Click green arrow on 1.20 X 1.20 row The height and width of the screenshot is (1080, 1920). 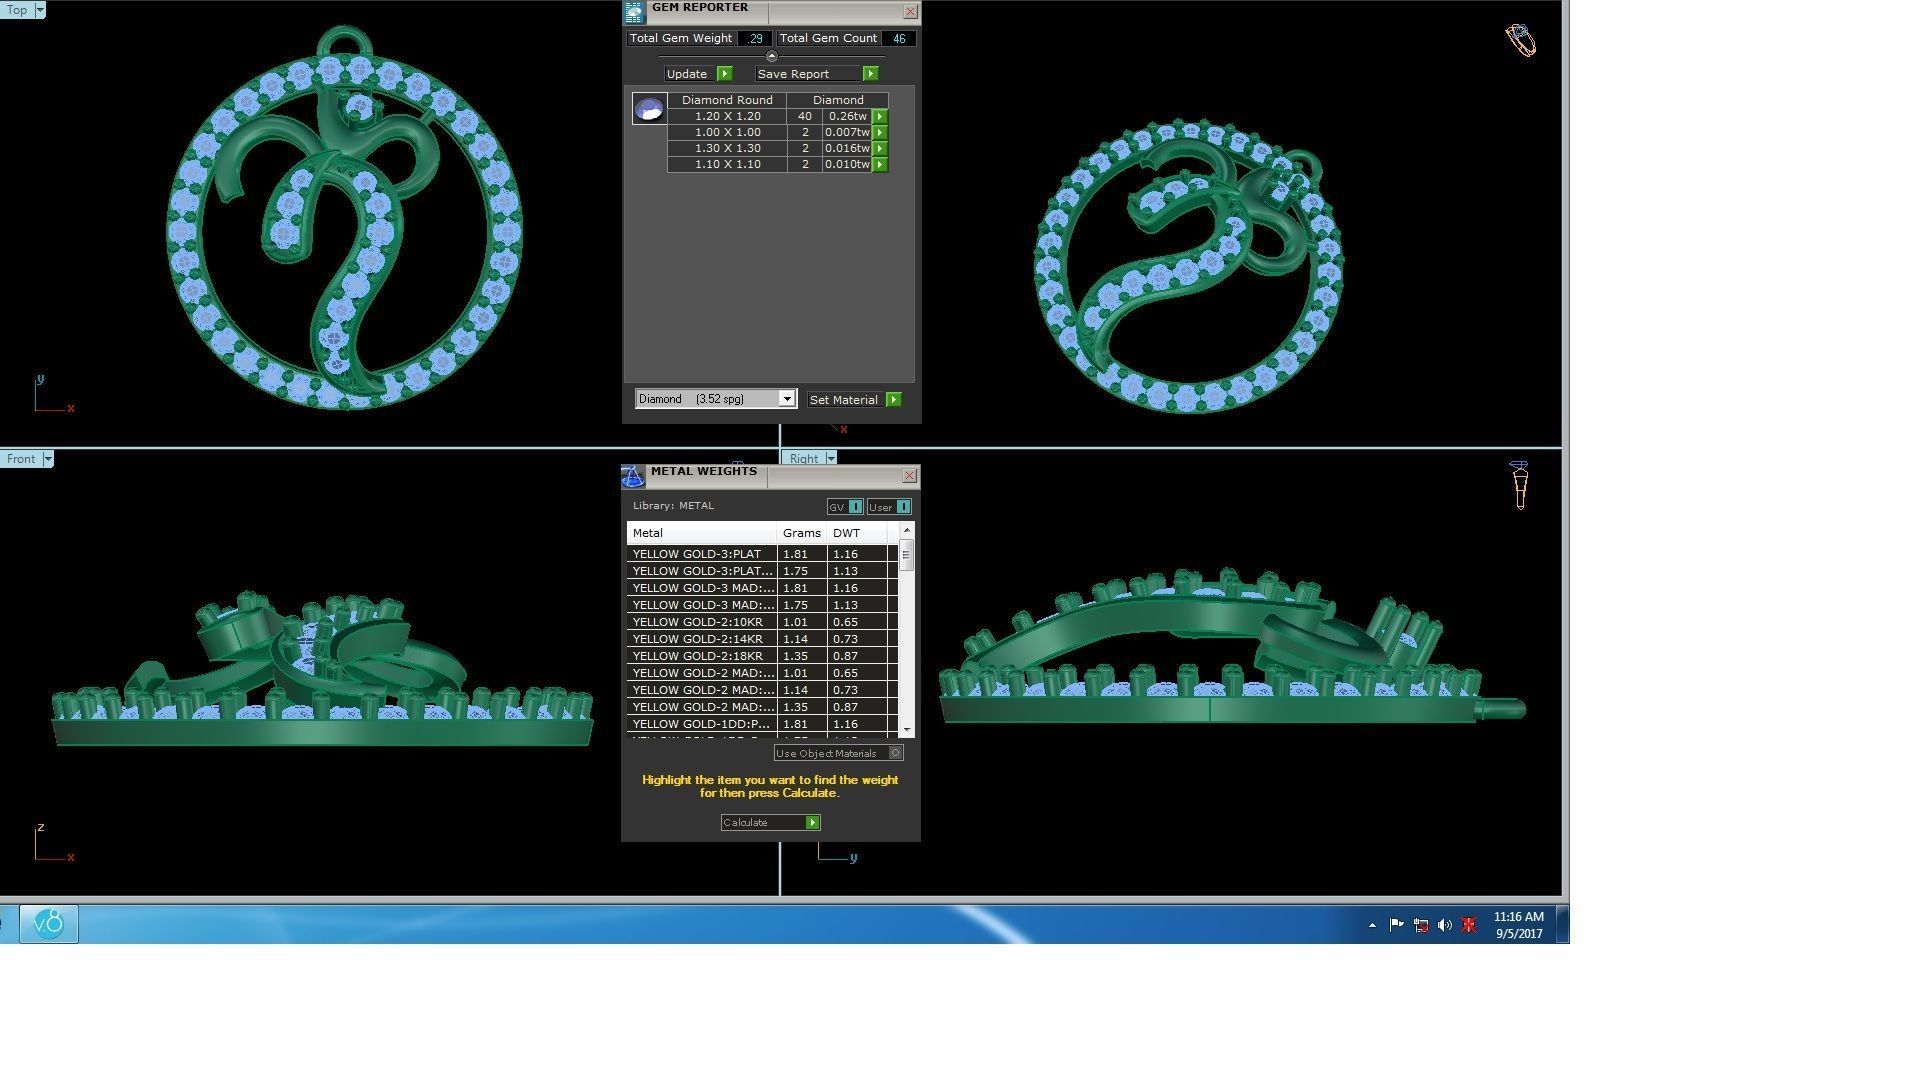click(x=880, y=116)
